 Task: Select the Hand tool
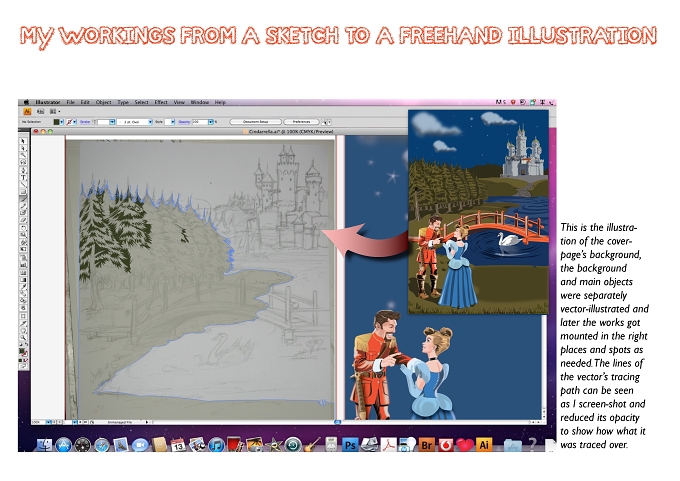click(23, 332)
